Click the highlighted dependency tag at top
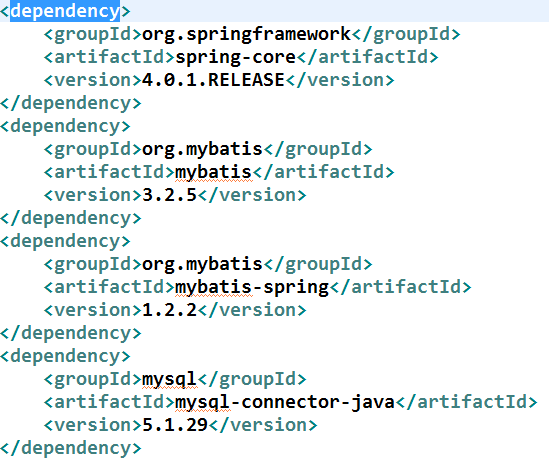Screen dimensions: 549x459 [x=65, y=11]
